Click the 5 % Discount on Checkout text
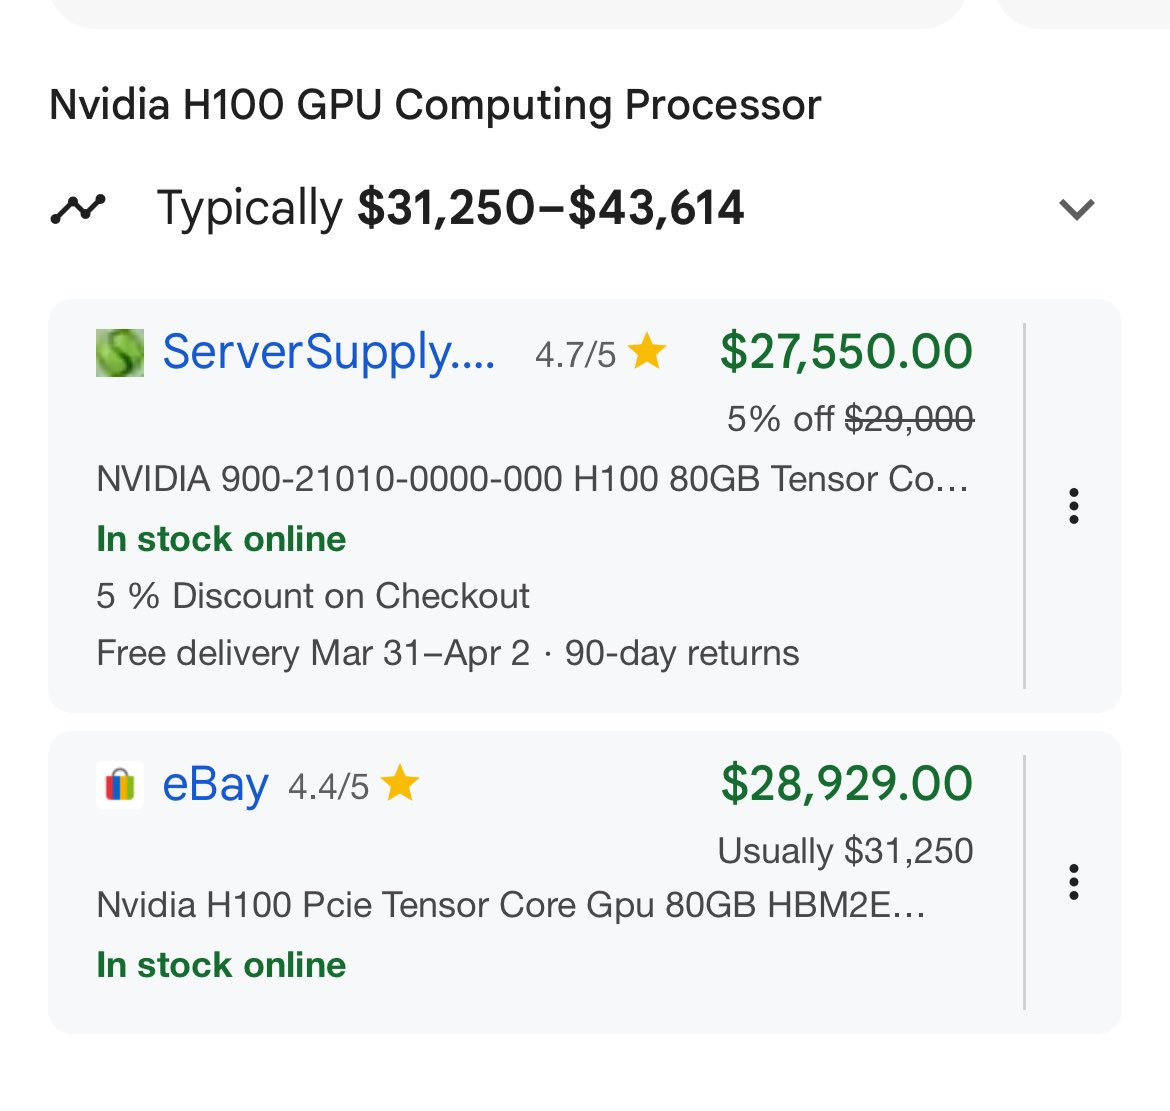The image size is (1170, 1111). [x=313, y=596]
